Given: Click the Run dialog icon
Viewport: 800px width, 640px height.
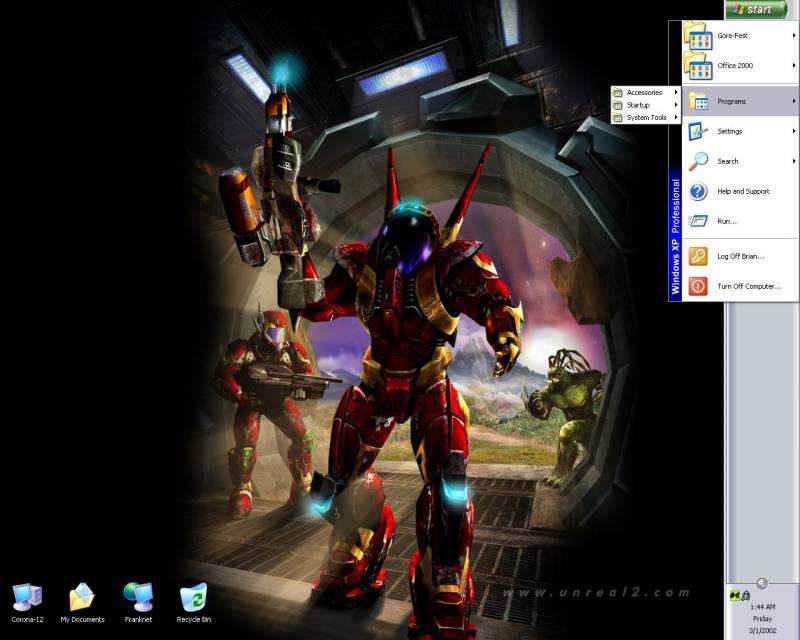Looking at the screenshot, I should click(697, 221).
